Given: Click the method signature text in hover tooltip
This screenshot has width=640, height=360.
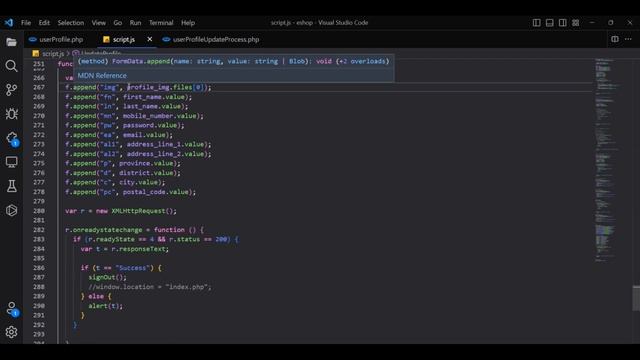Looking at the screenshot, I should coord(233,61).
